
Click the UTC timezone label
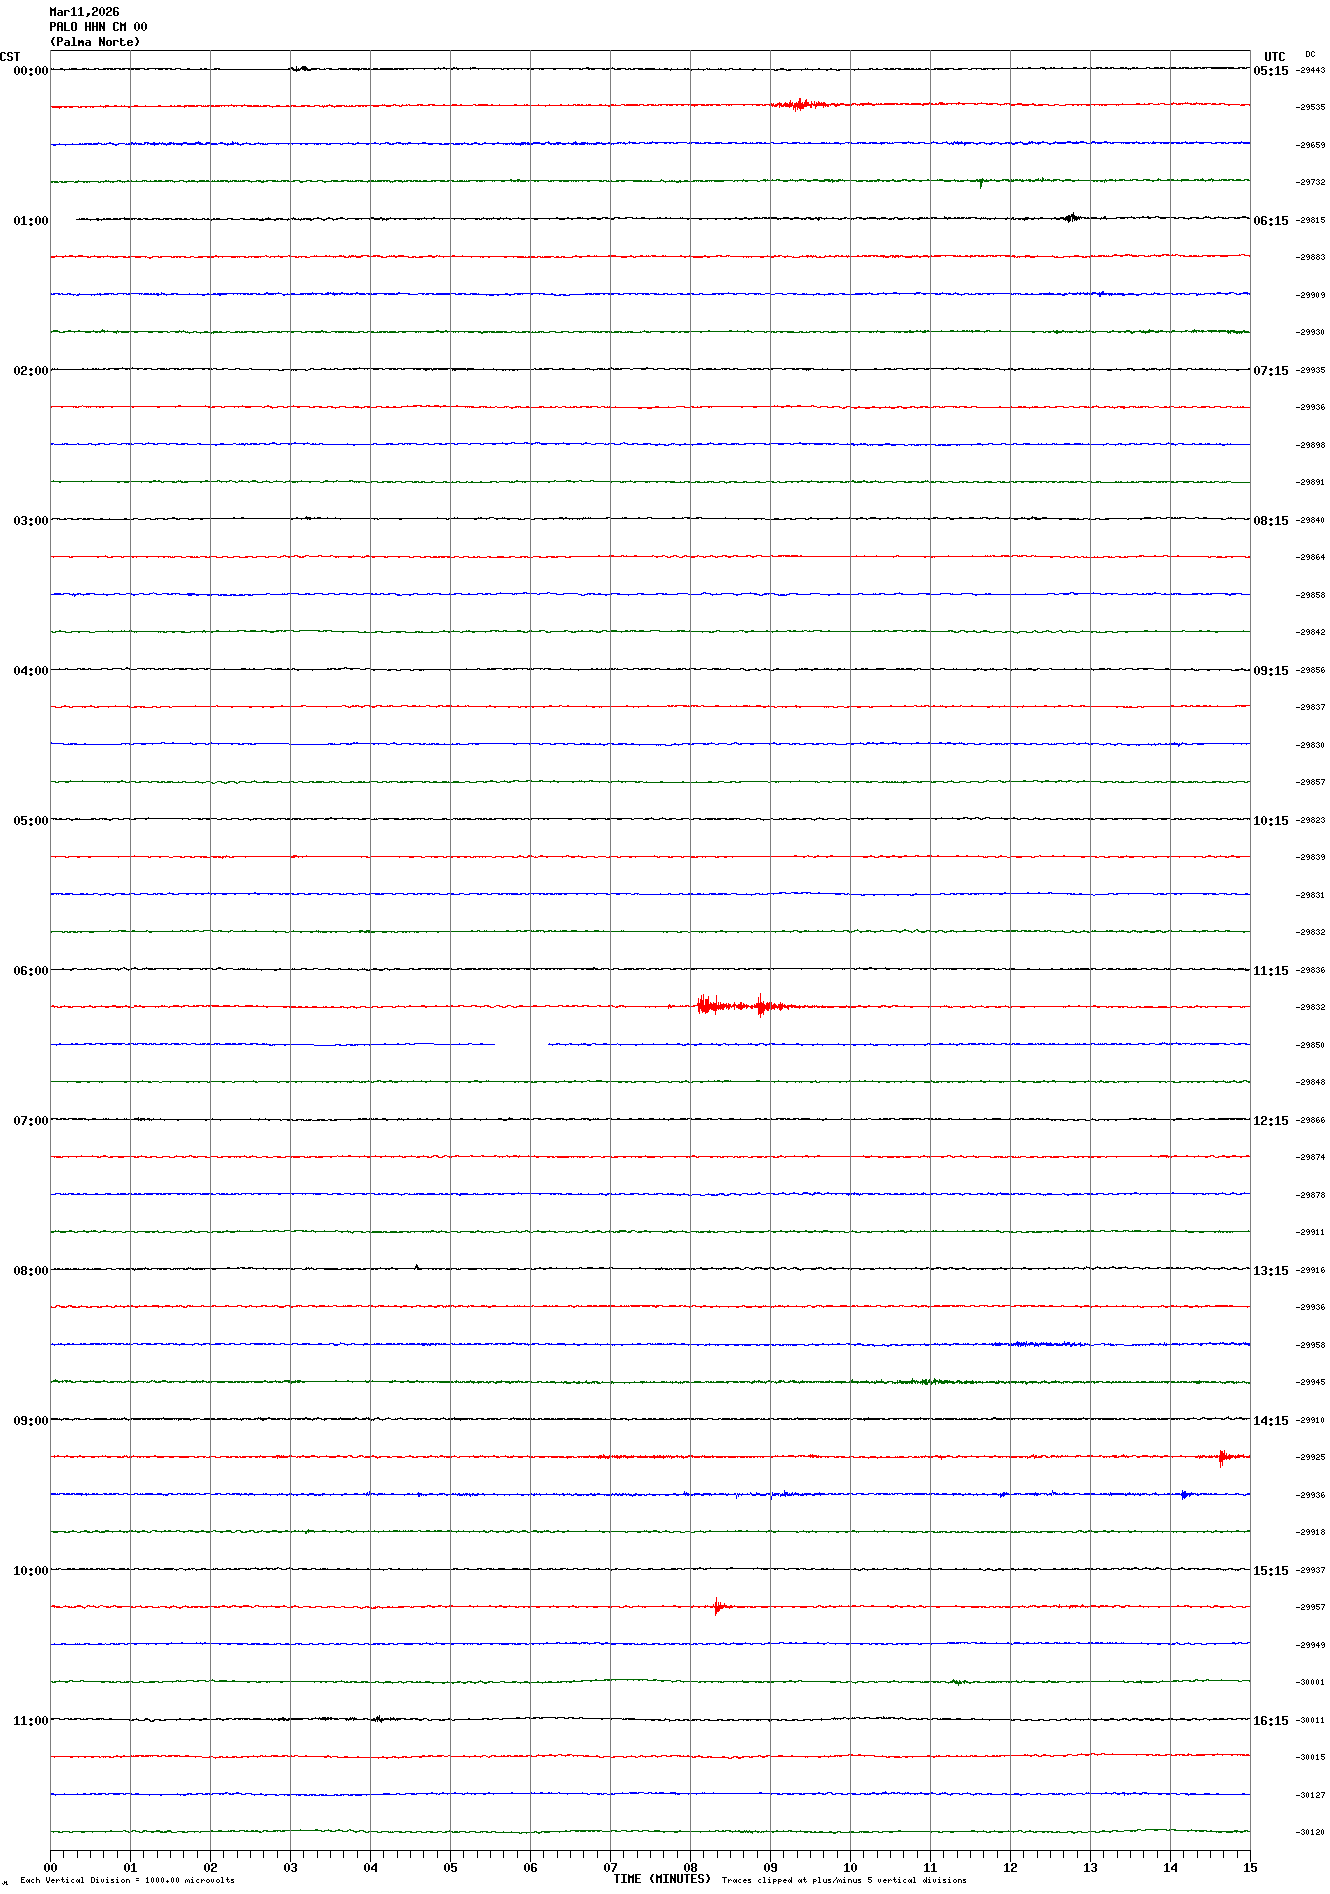[1274, 57]
